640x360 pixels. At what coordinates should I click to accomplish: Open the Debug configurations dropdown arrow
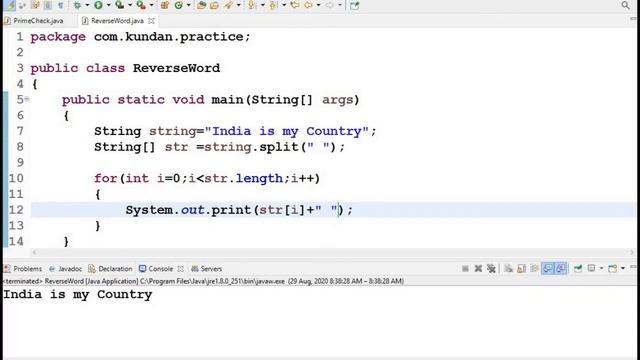tap(87, 5)
